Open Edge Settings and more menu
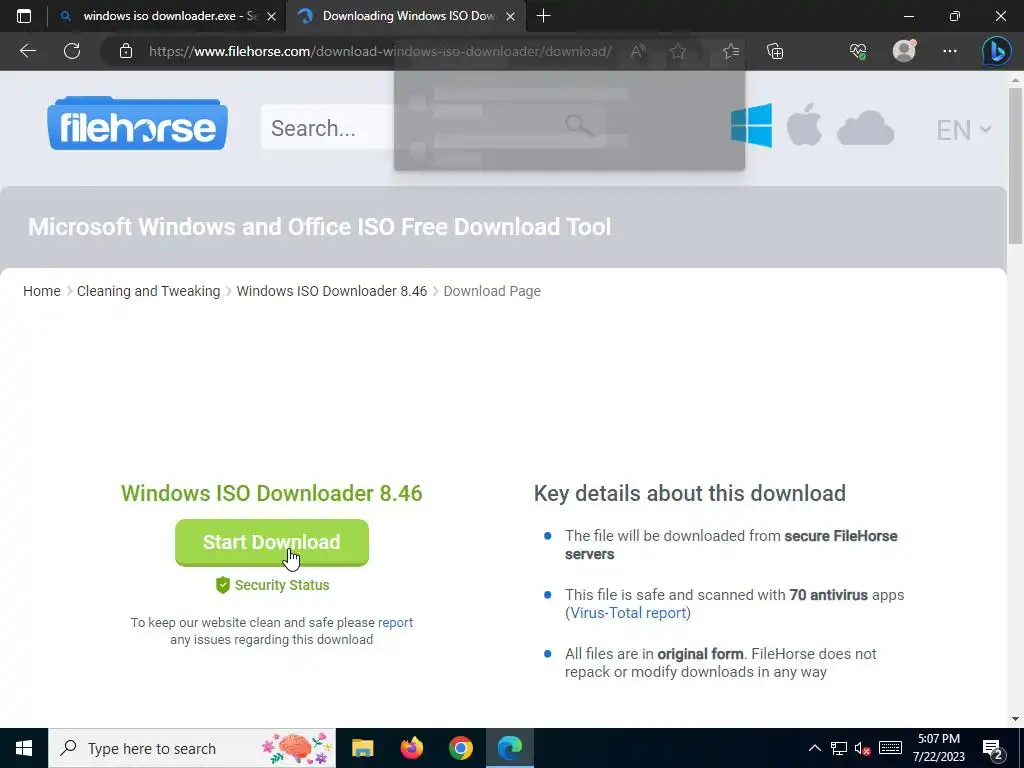Viewport: 1024px width, 768px height. [x=950, y=51]
